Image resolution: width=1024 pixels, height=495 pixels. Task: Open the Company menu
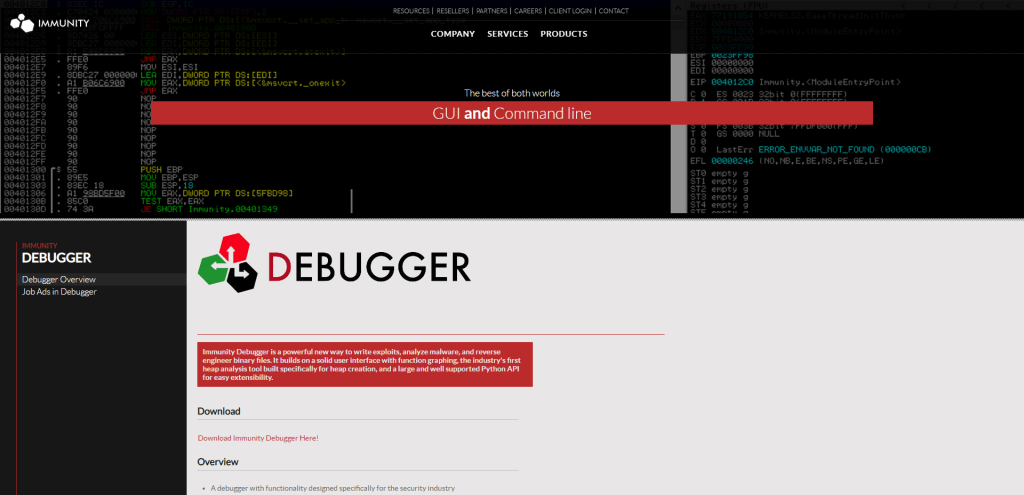coord(453,34)
